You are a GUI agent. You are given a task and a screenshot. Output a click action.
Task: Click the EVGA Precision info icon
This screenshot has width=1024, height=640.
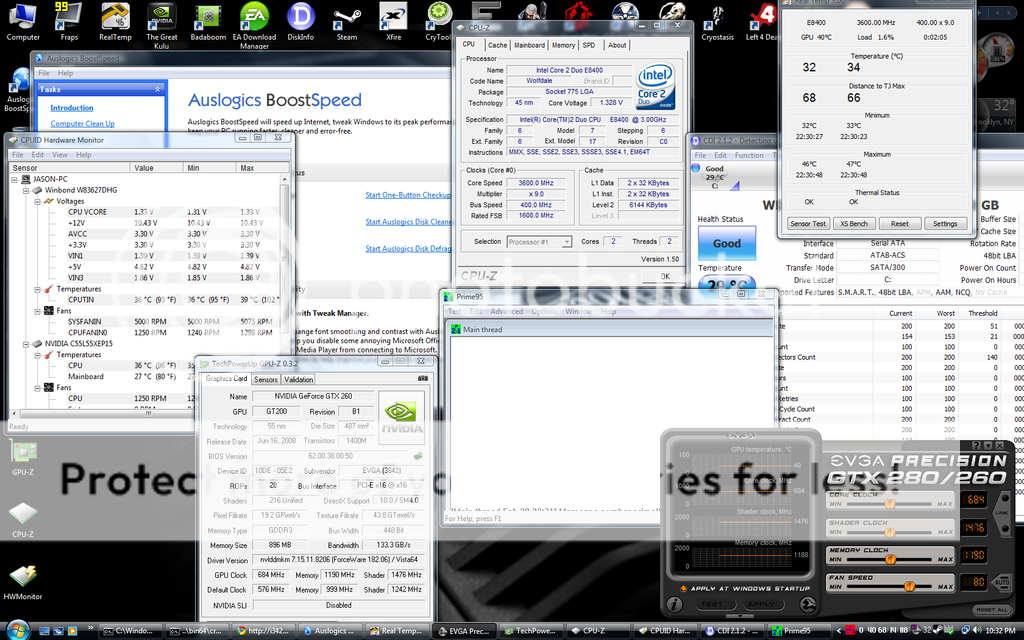(x=676, y=605)
